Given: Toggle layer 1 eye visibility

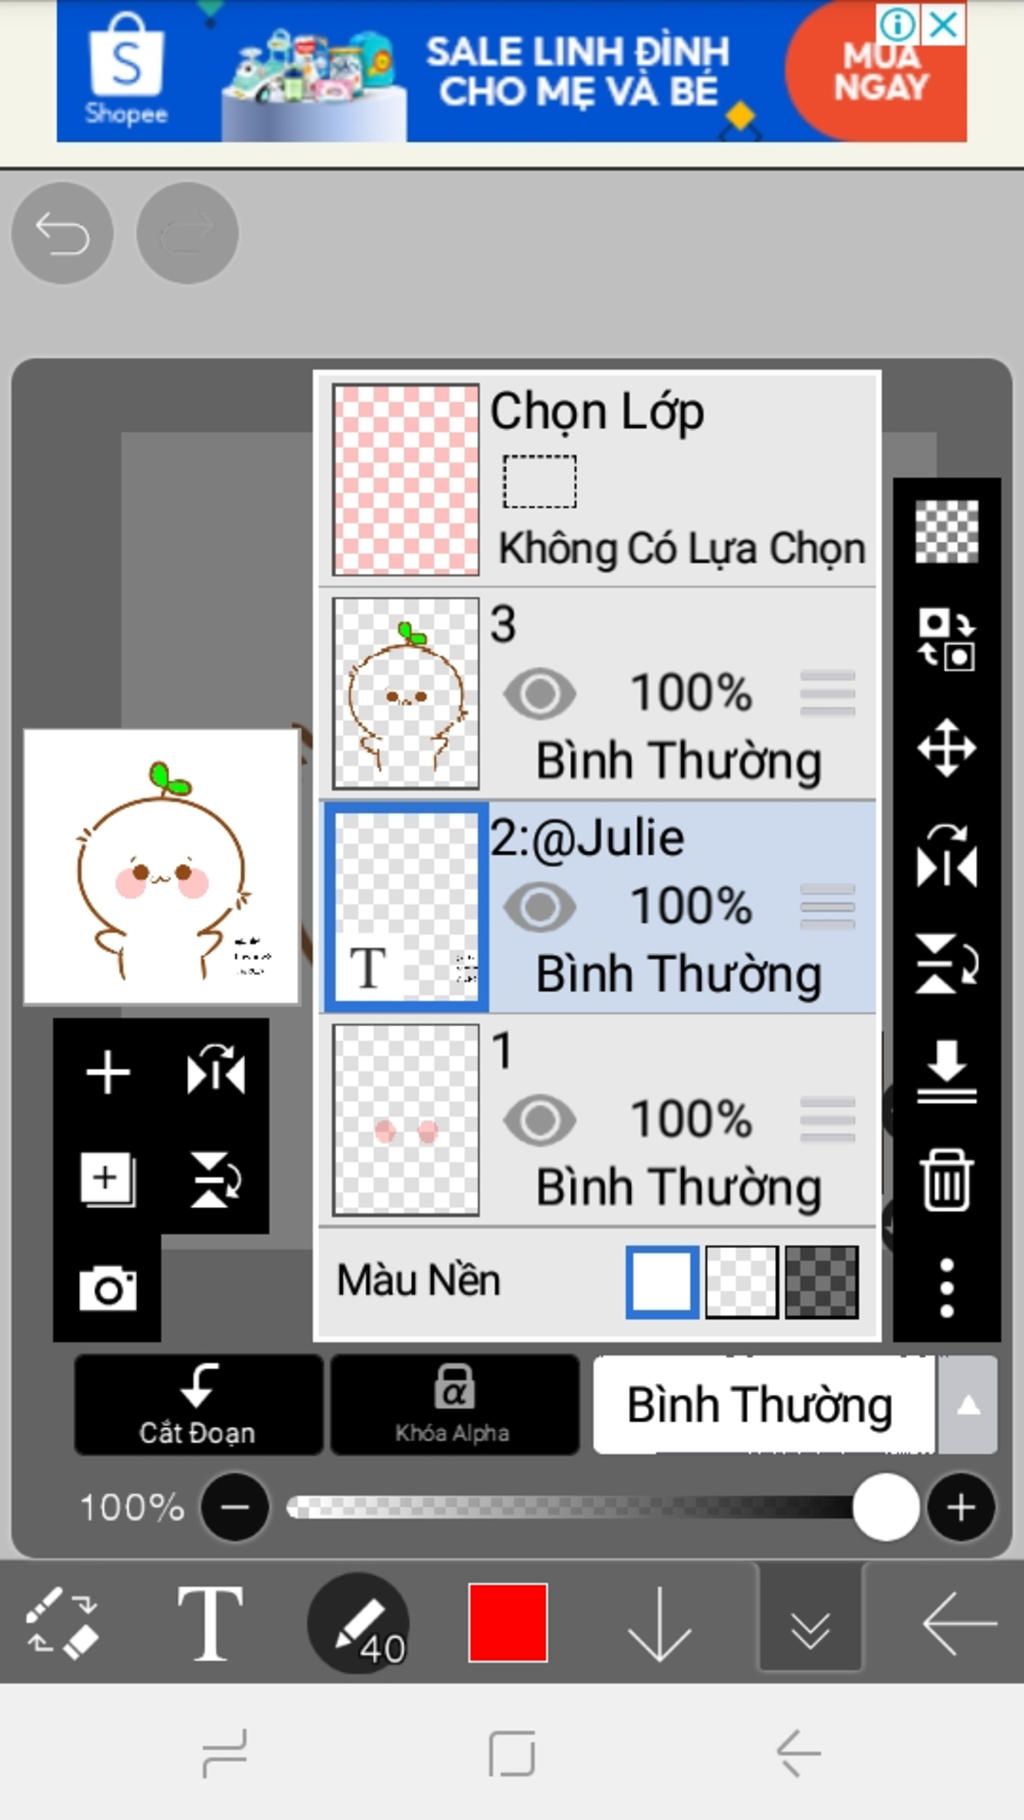Looking at the screenshot, I should (540, 1120).
